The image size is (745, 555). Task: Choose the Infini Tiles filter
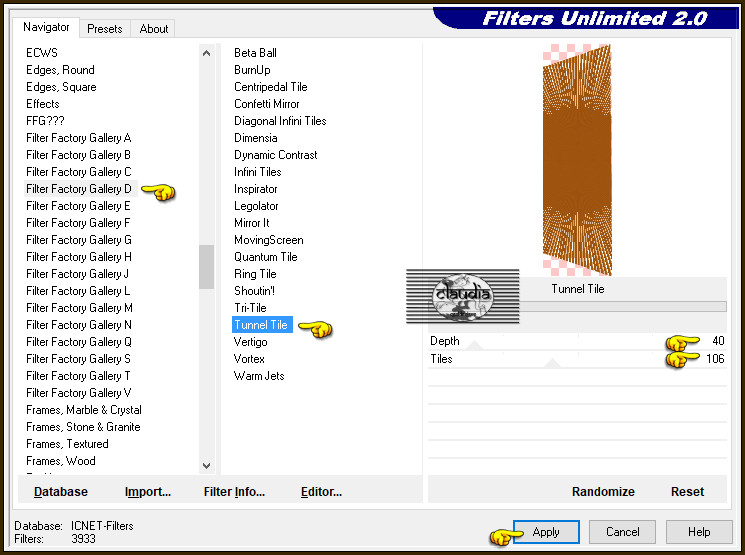point(258,172)
